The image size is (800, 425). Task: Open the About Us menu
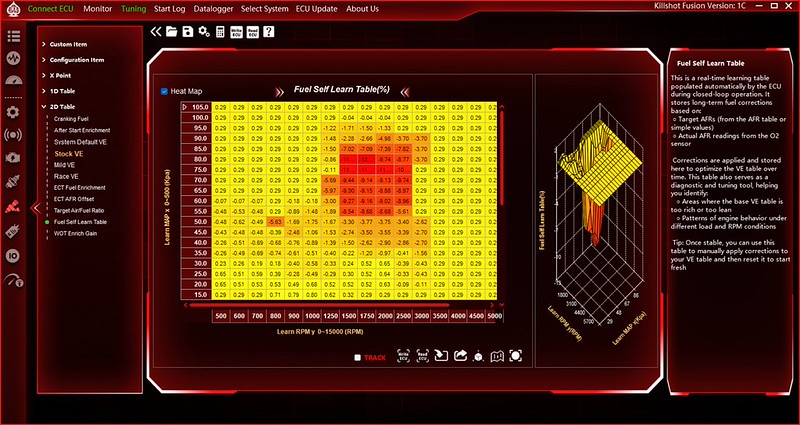[362, 9]
